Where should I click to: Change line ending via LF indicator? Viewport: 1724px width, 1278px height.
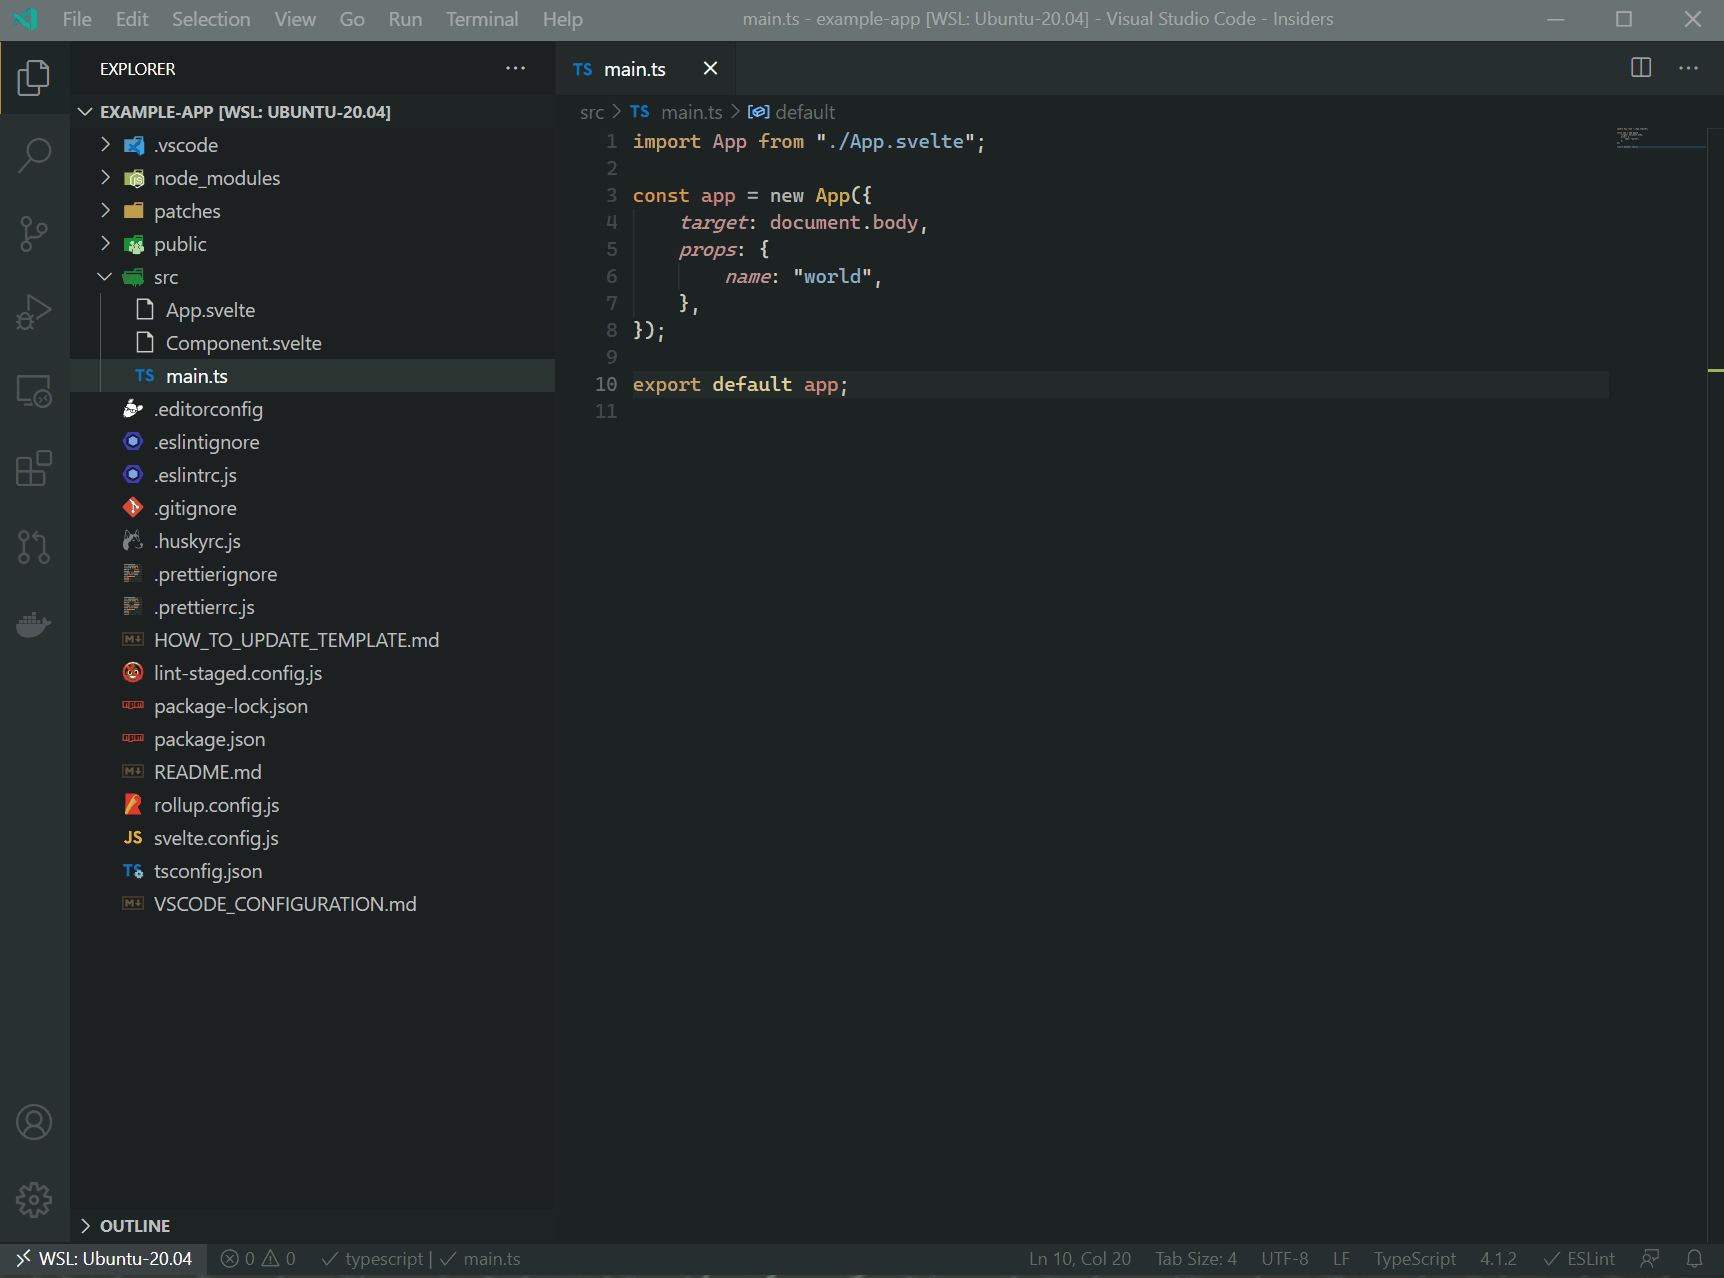[1340, 1258]
